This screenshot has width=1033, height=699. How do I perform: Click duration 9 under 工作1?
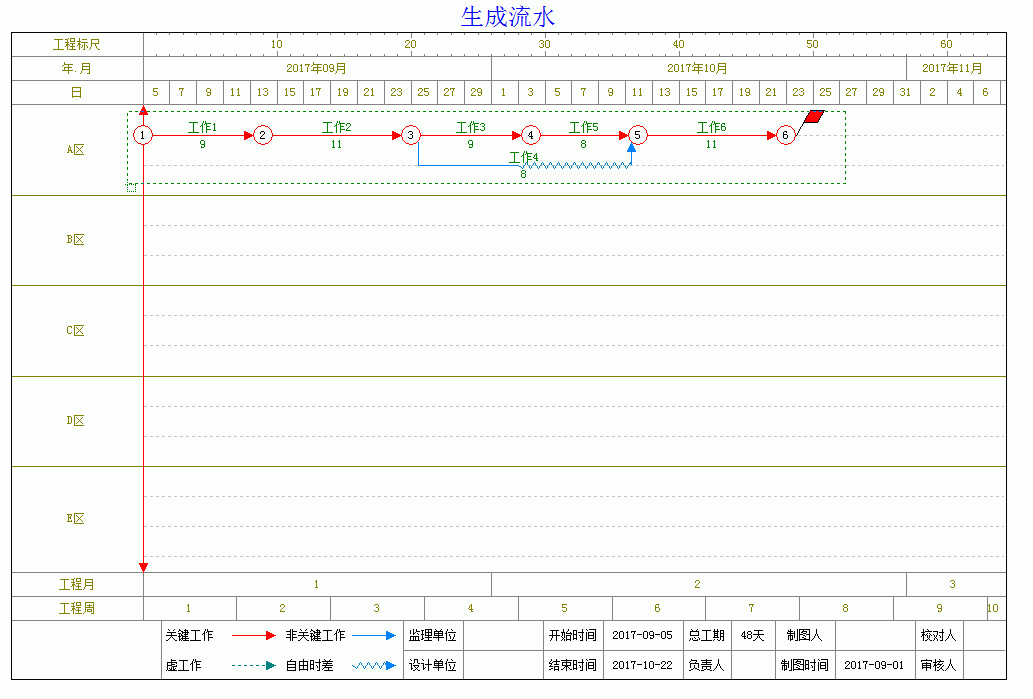[202, 144]
